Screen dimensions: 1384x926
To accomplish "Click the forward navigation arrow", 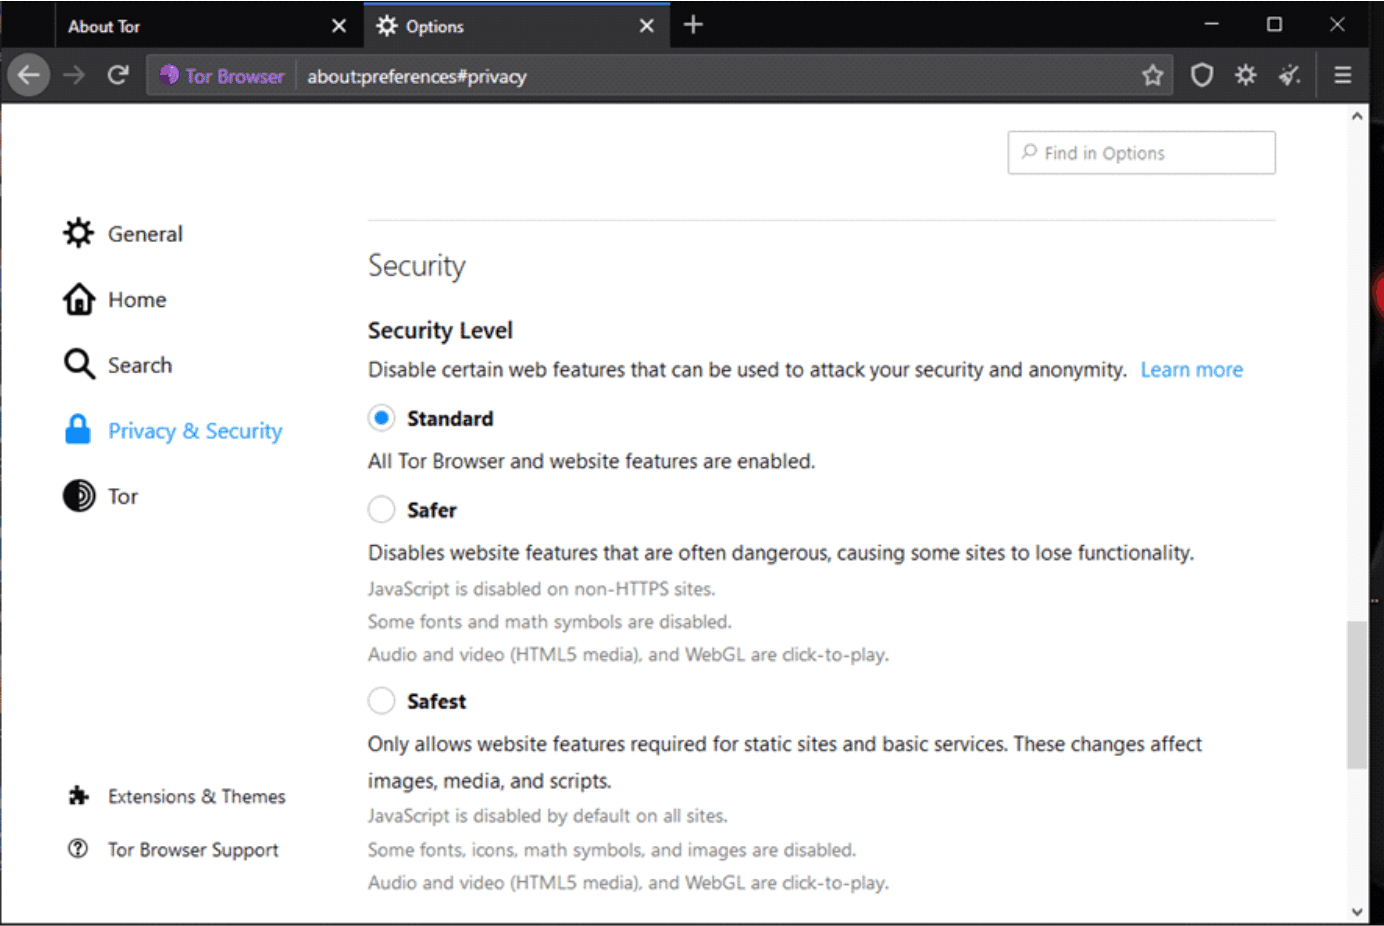I will [74, 75].
